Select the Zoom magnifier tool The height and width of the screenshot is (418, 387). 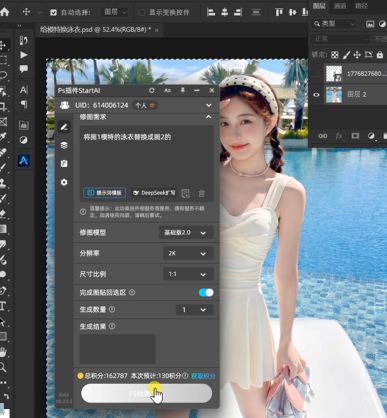click(3, 367)
